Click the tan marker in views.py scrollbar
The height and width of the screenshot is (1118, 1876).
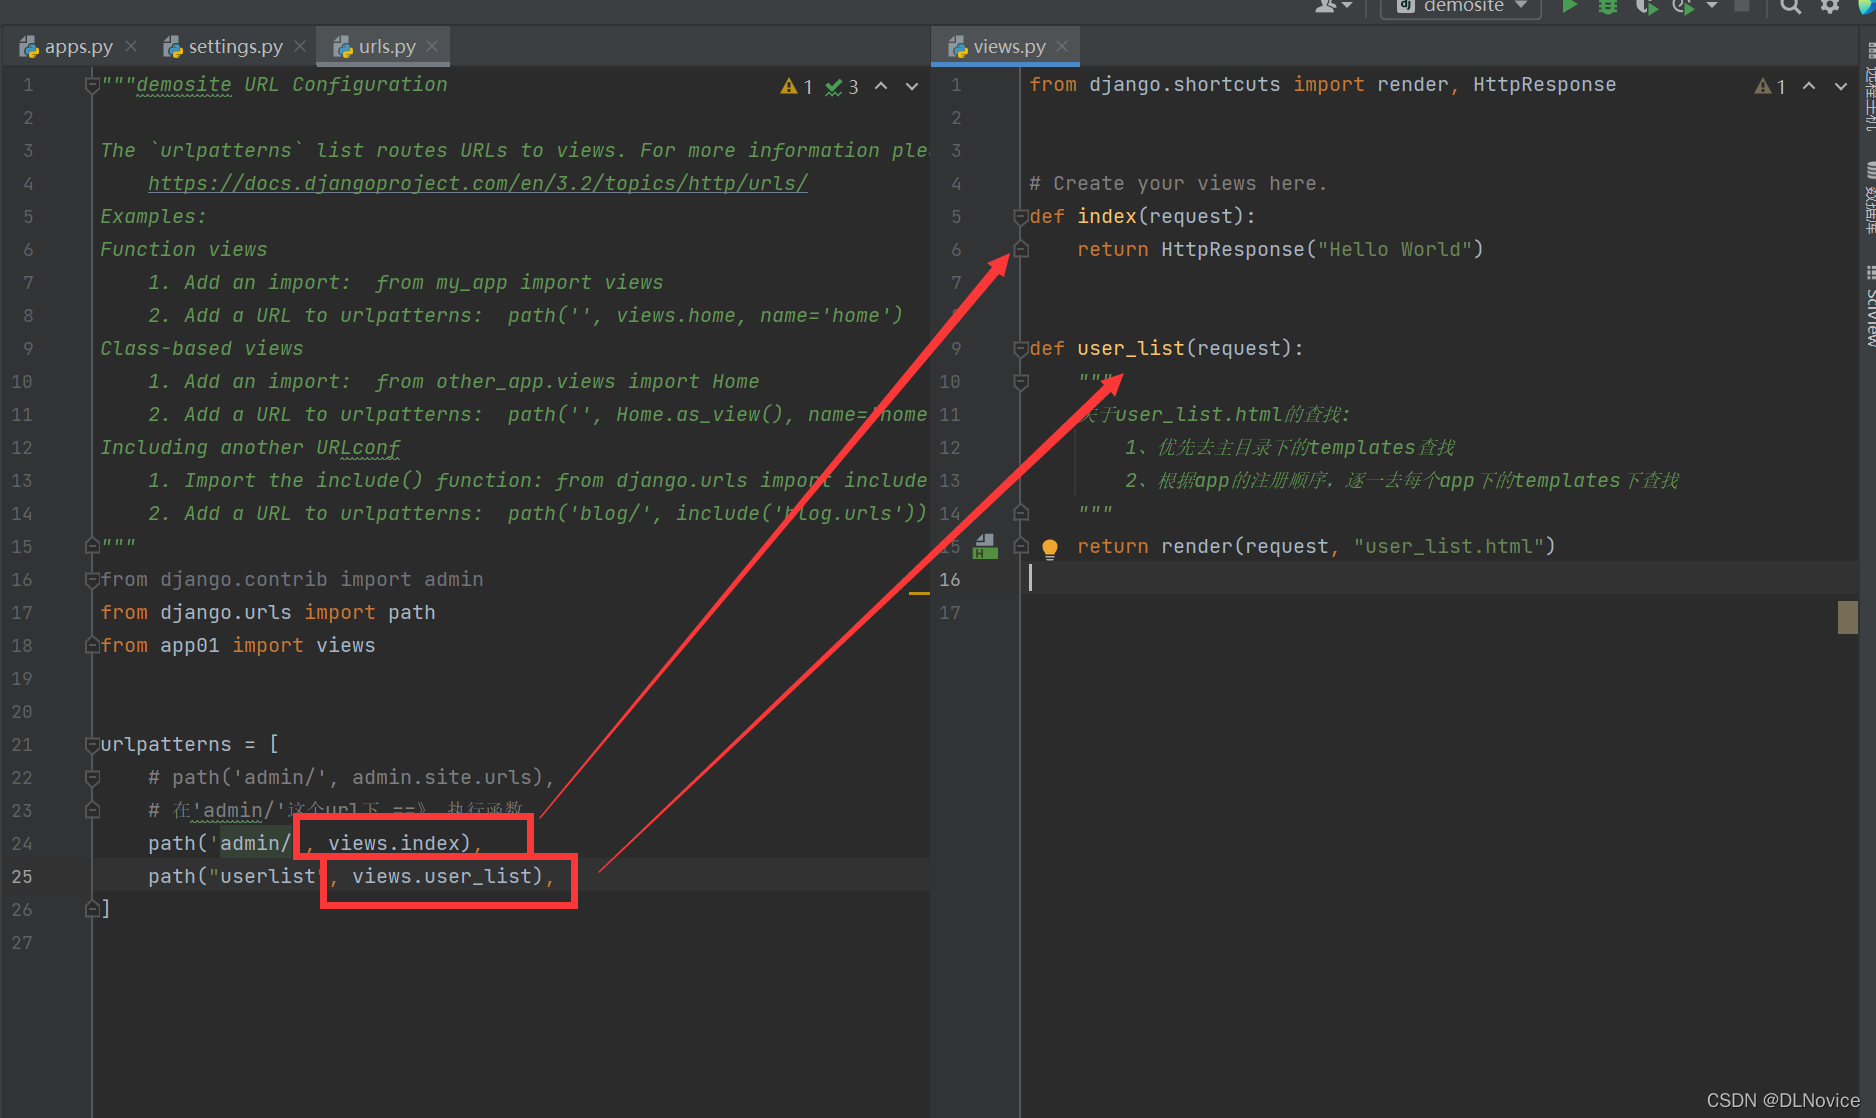tap(1848, 617)
